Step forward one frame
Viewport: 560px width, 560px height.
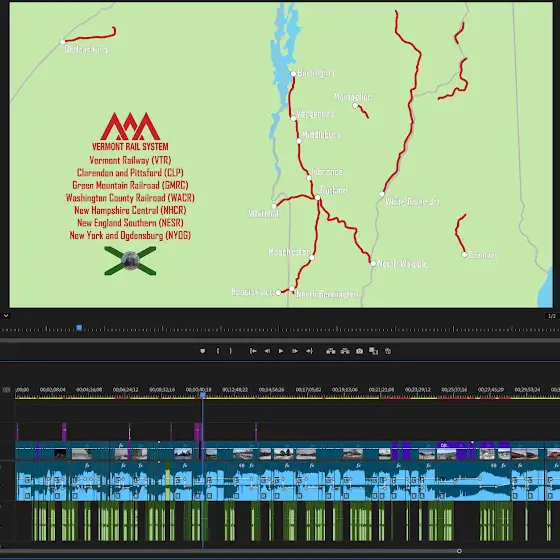pyautogui.click(x=295, y=351)
